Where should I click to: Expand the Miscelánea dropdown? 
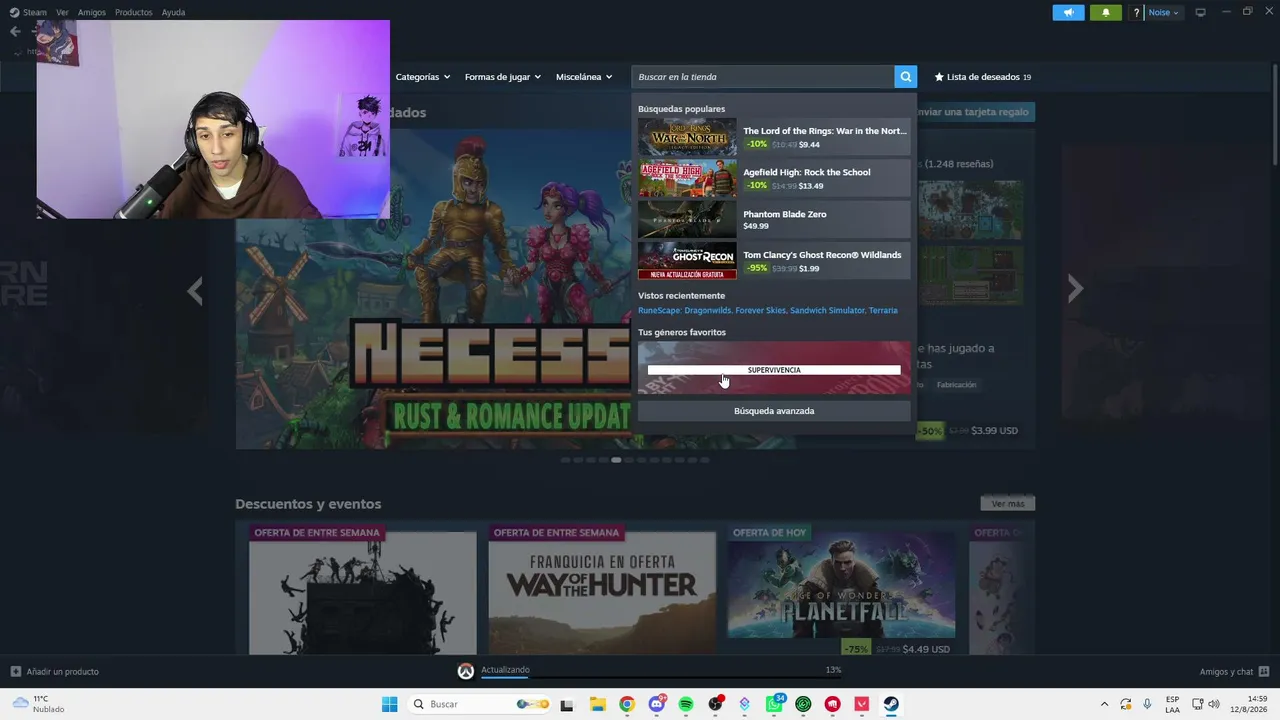584,77
